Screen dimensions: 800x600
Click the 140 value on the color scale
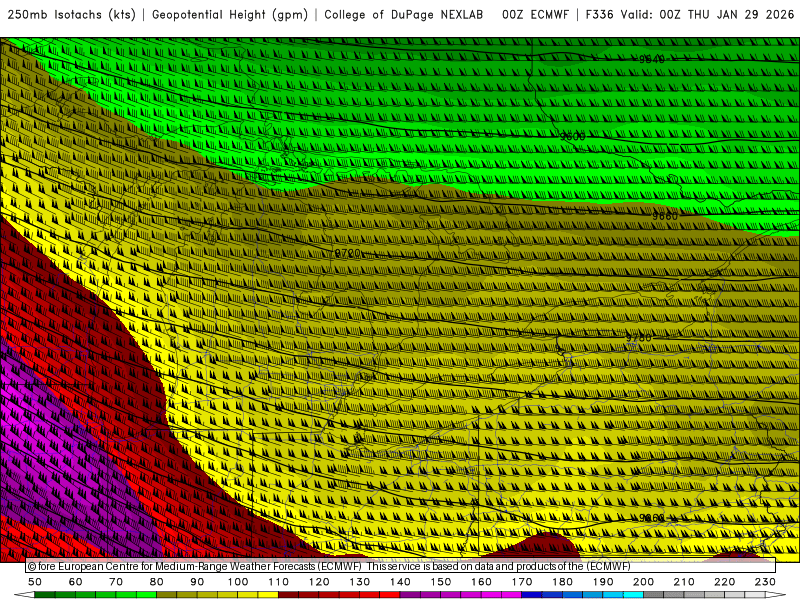click(x=400, y=582)
